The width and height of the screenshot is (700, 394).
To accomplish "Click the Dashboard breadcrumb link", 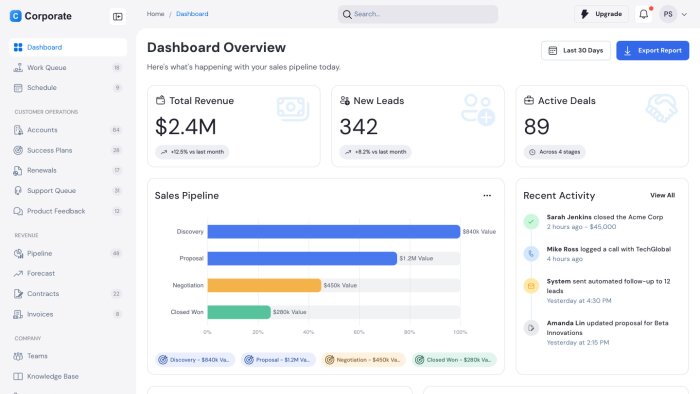I will coord(192,14).
